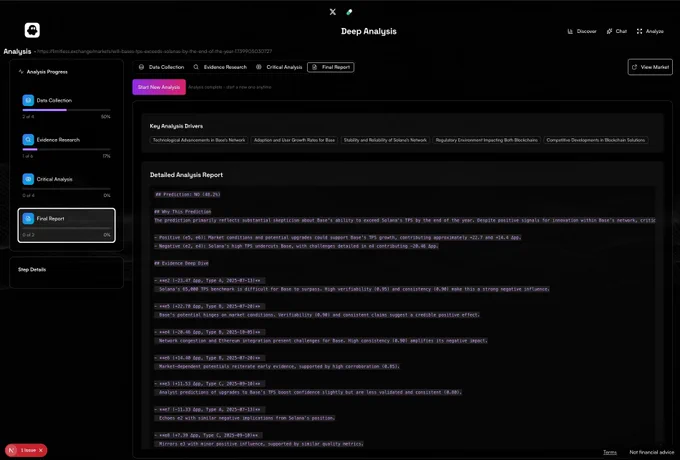Image resolution: width=680 pixels, height=460 pixels.
Task: Click the Solana's 65,000 TPS benchmark sentence
Action: tap(353, 289)
